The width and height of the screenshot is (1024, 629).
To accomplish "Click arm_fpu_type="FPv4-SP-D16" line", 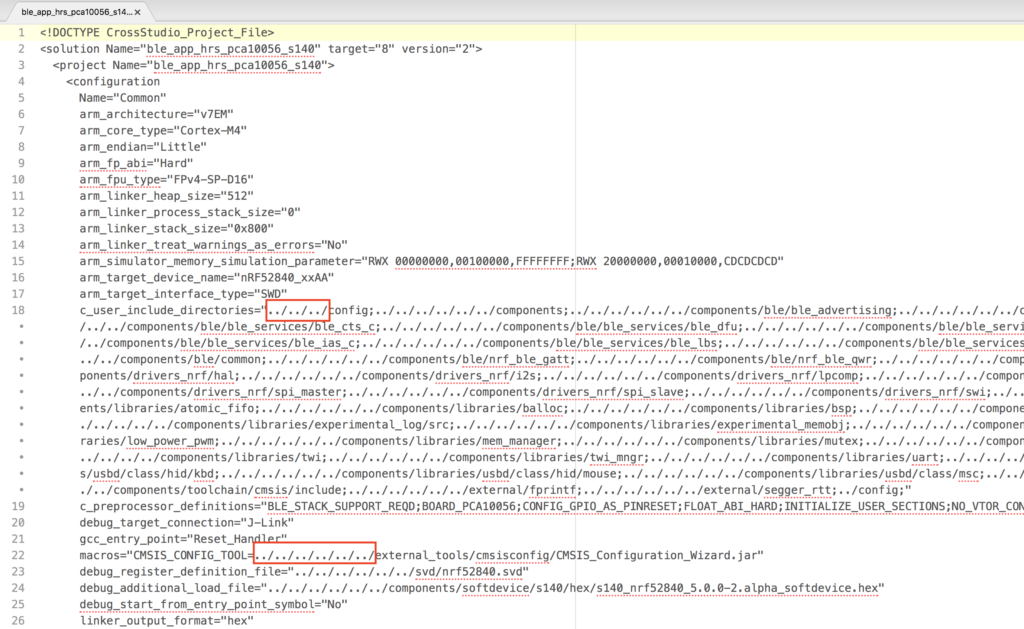I will point(167,179).
